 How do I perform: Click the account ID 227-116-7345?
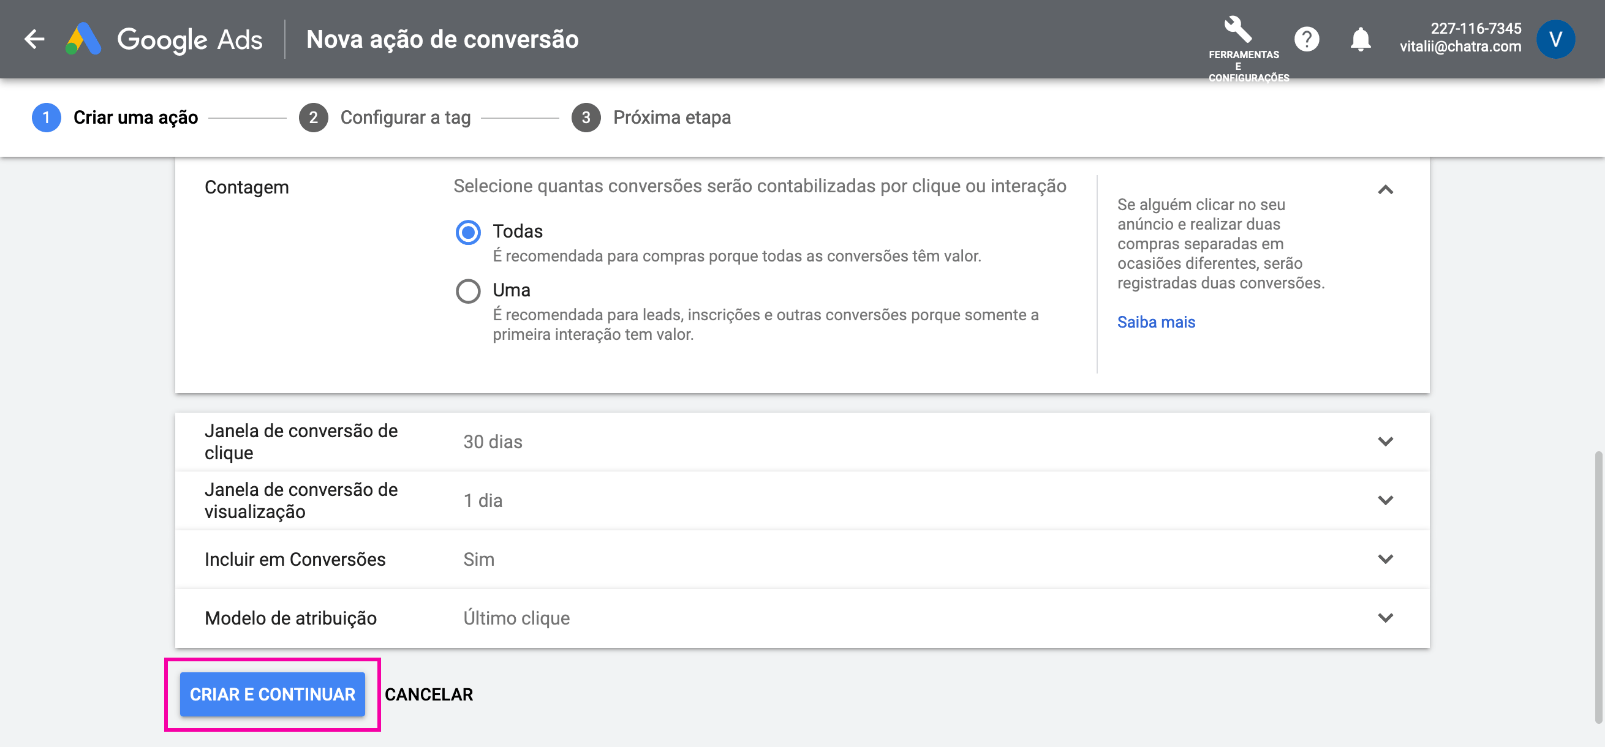[x=1476, y=29]
